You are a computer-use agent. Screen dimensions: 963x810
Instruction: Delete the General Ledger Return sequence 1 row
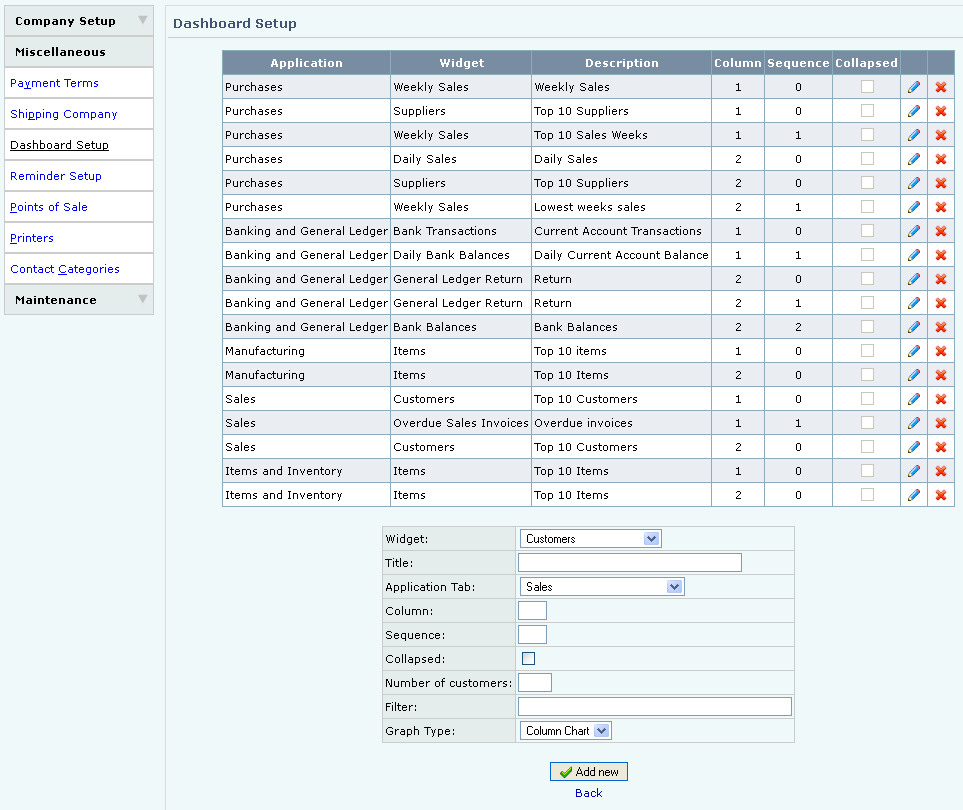941,303
